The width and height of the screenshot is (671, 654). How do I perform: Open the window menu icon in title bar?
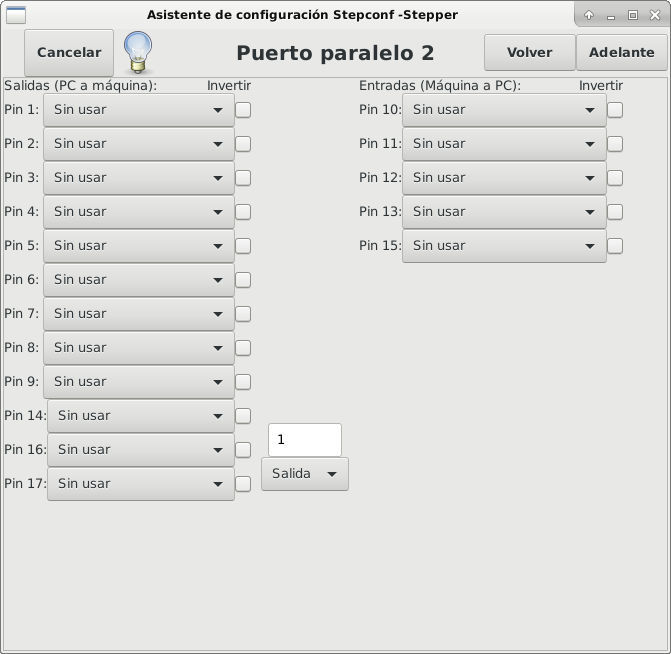click(x=16, y=15)
